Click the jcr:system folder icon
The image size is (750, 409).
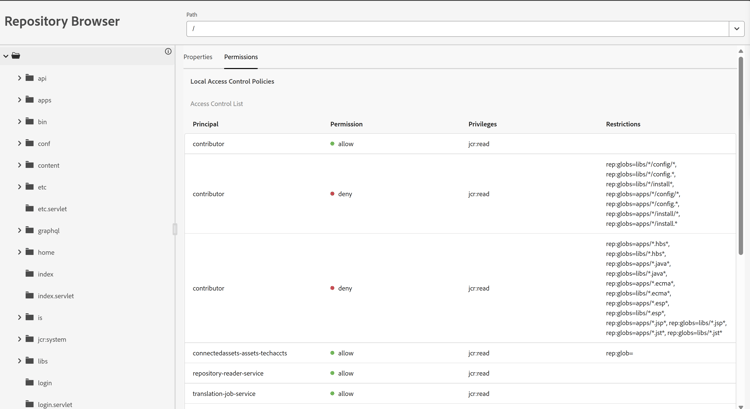point(30,339)
